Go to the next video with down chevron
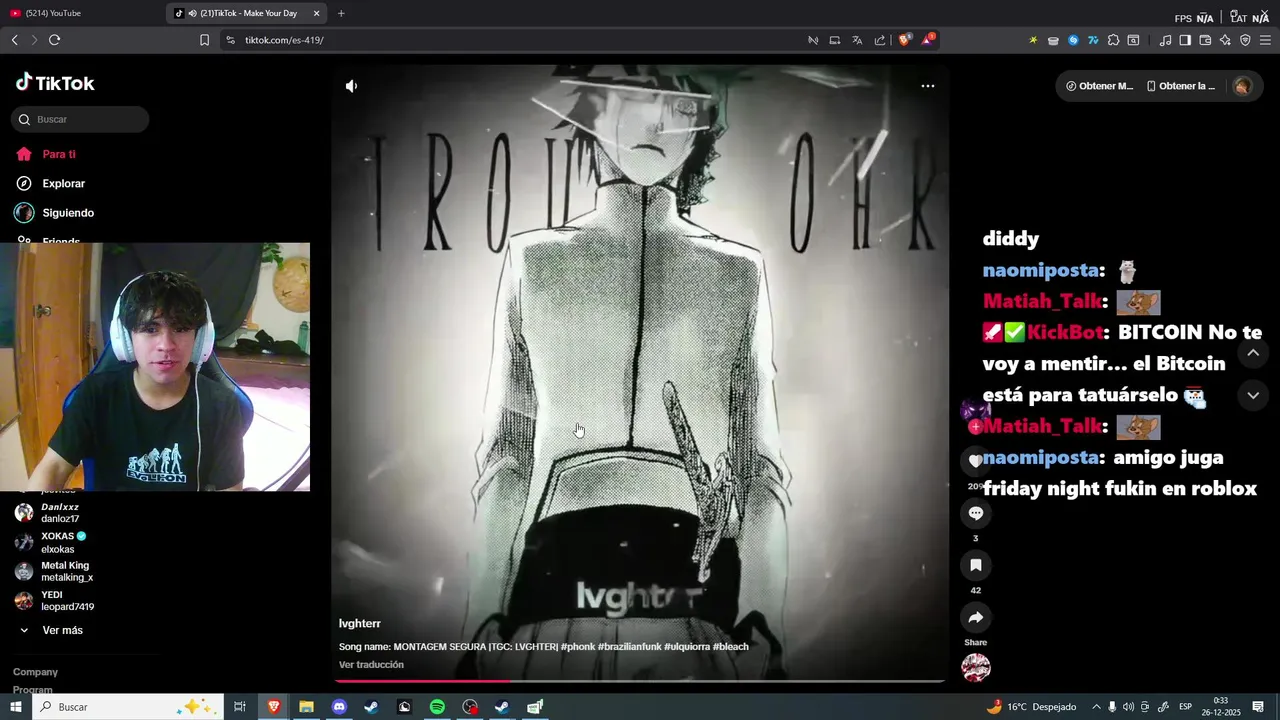This screenshot has height=720, width=1280. [x=1253, y=396]
